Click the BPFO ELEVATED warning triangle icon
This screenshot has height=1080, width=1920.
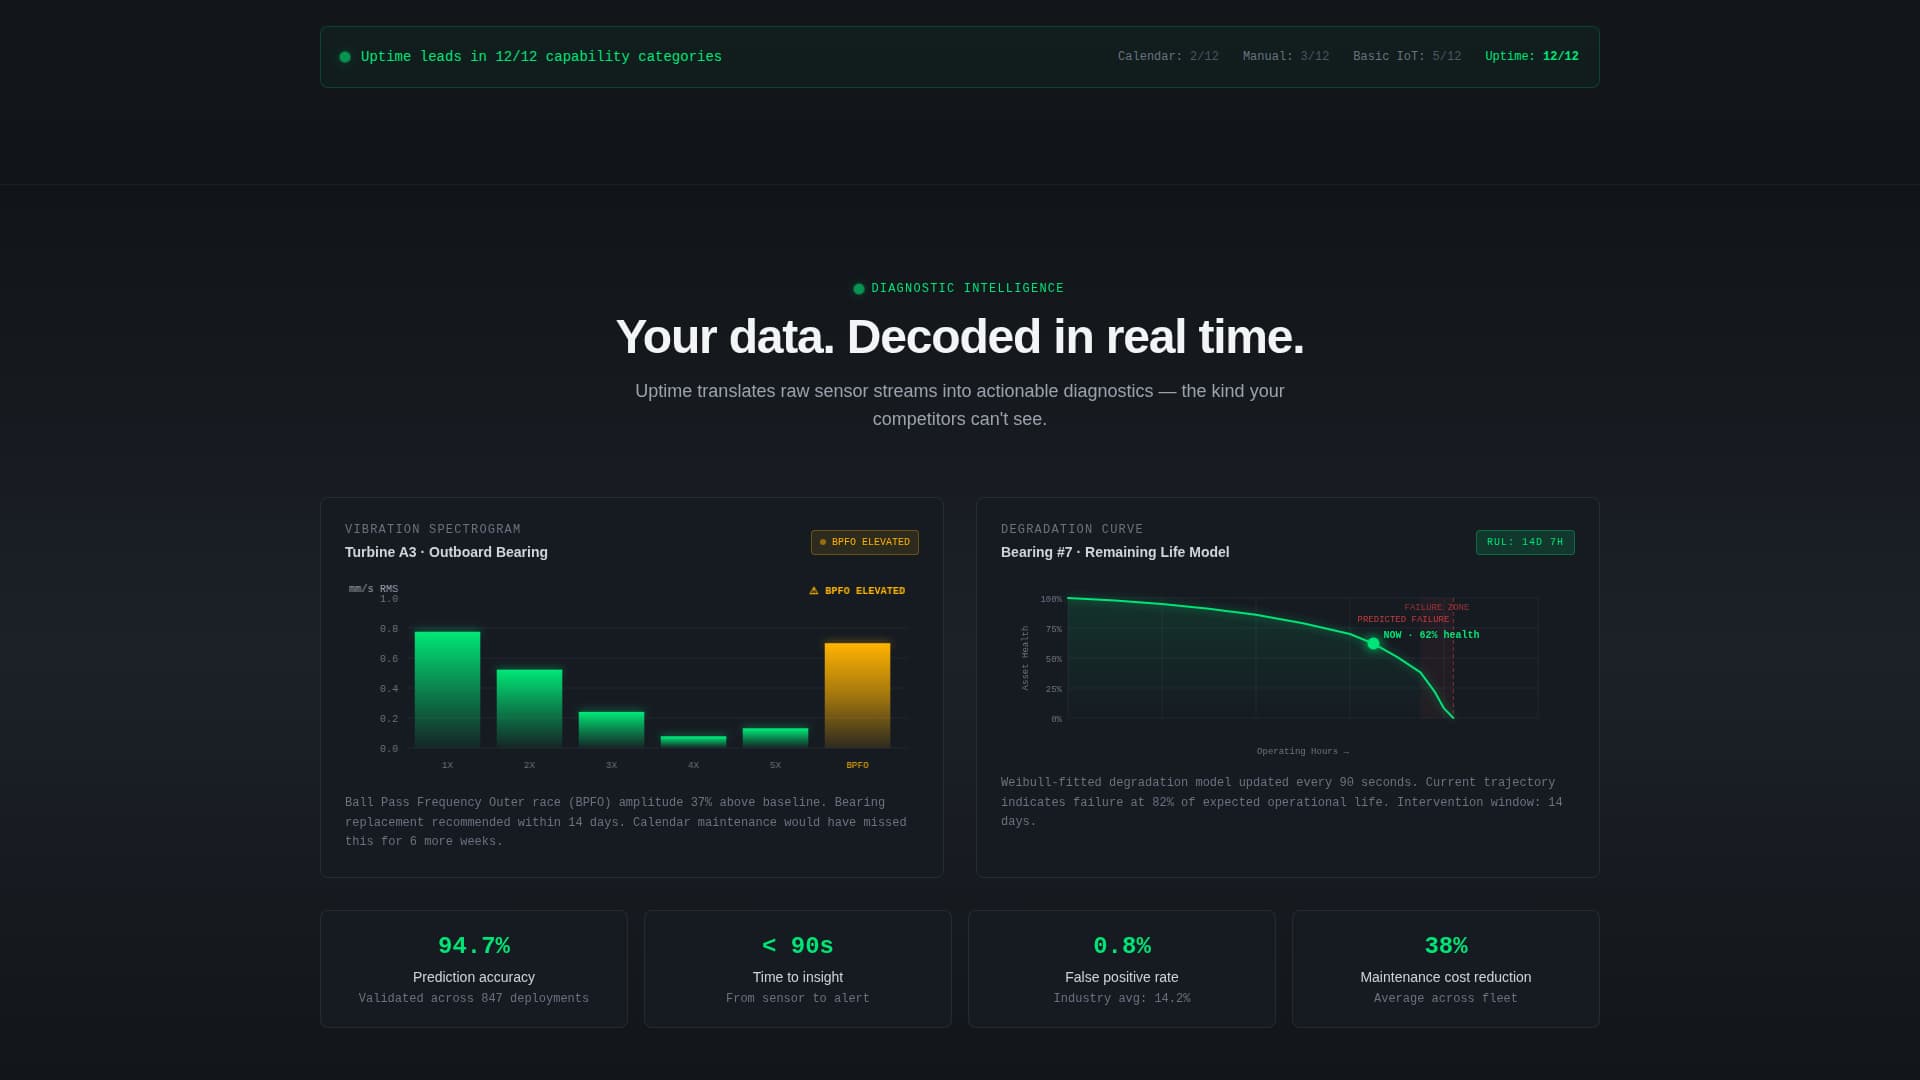click(x=814, y=590)
